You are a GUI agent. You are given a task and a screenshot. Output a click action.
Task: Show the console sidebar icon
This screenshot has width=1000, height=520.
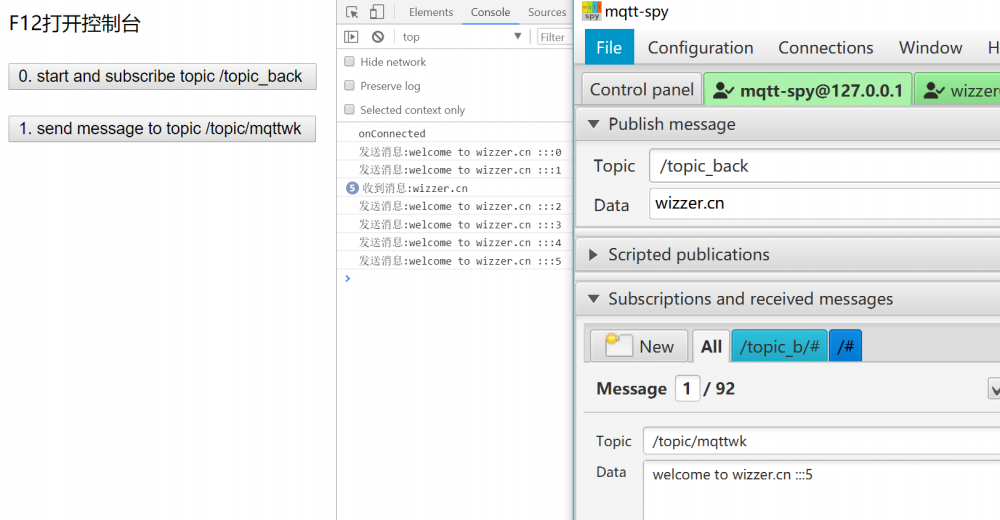[x=351, y=37]
